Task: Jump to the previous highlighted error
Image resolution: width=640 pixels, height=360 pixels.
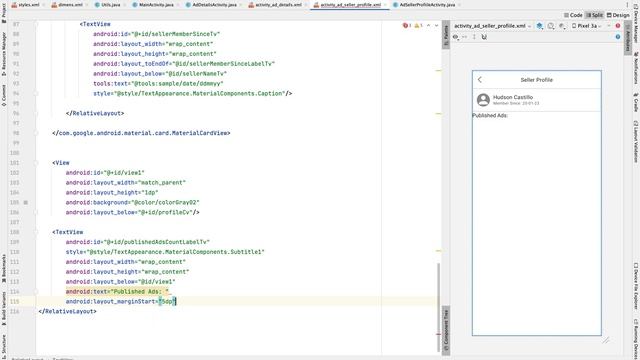Action: [428, 25]
